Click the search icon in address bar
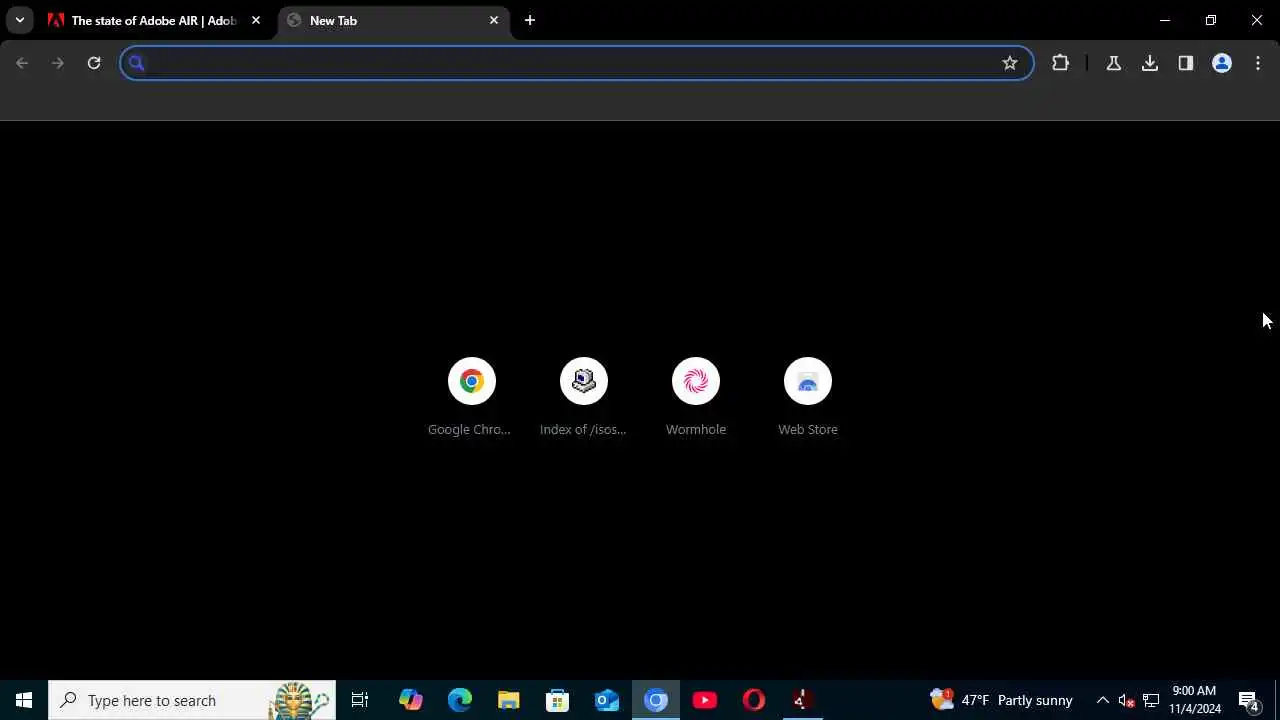Viewport: 1280px width, 720px height. [137, 63]
